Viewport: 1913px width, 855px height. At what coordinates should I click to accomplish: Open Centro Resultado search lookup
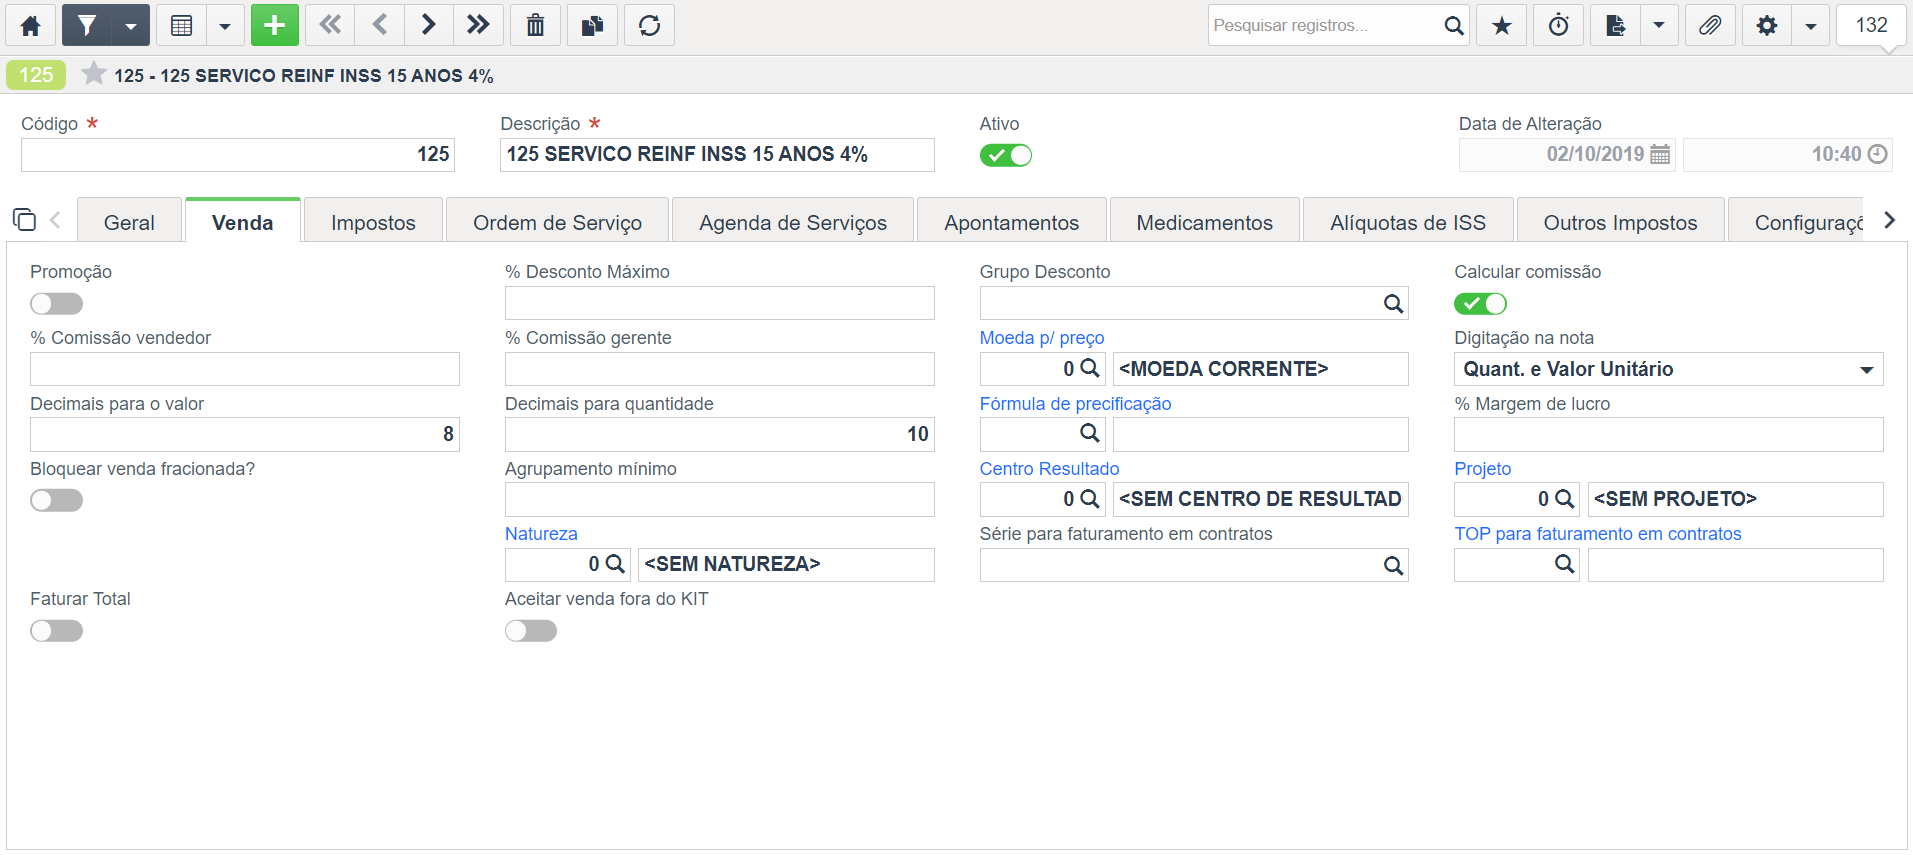(x=1090, y=498)
